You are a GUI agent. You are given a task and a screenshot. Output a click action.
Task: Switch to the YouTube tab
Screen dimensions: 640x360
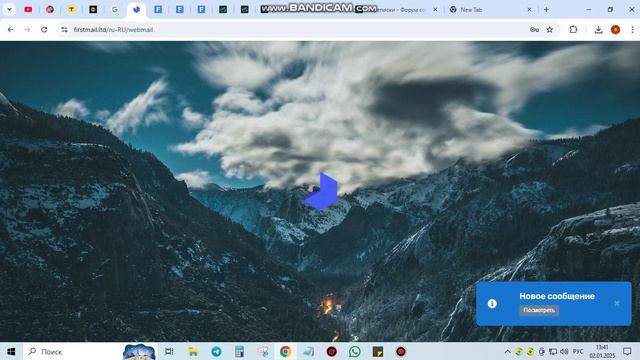click(28, 9)
